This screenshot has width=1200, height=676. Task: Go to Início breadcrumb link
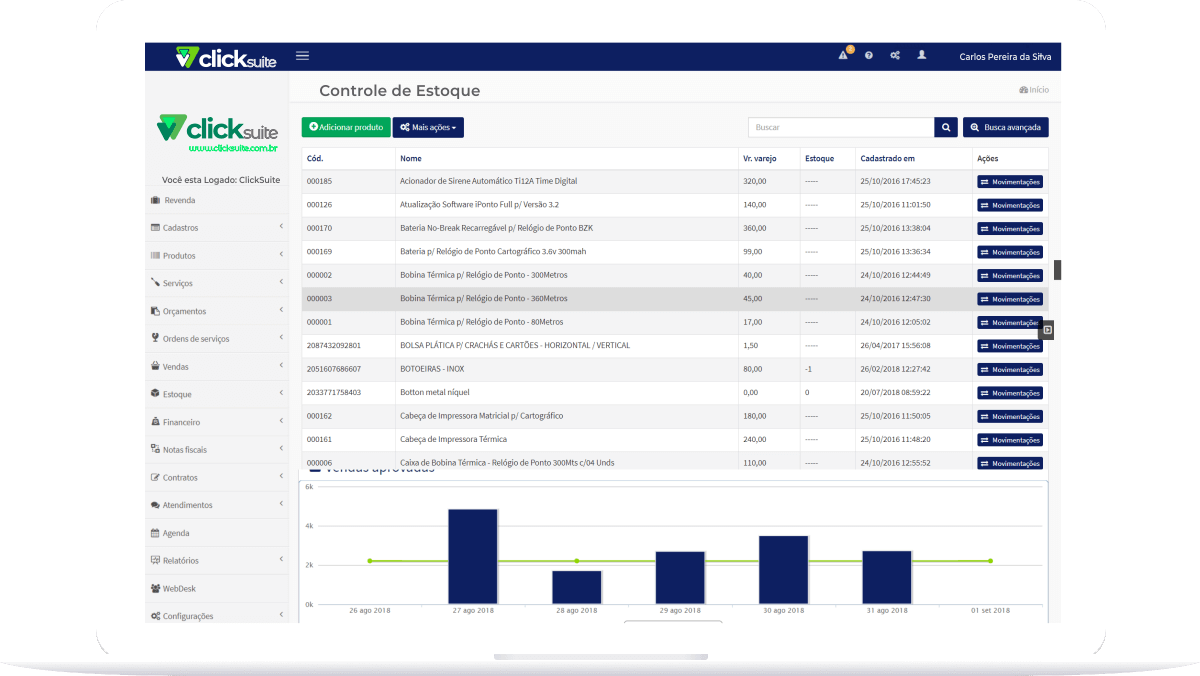coord(1034,90)
